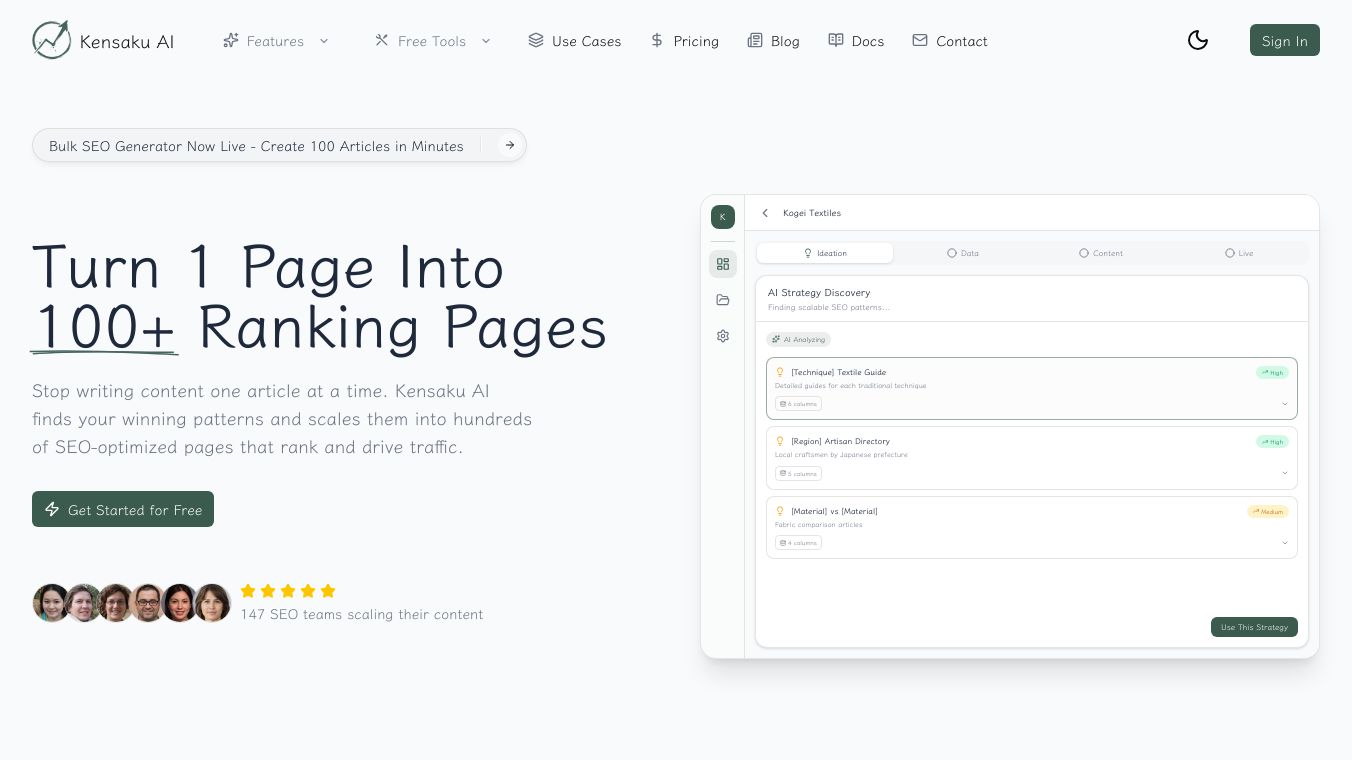Viewport: 1352px width, 760px height.
Task: Click the 'Bulk SEO Generator Now Live' announcement text
Action: tap(256, 146)
